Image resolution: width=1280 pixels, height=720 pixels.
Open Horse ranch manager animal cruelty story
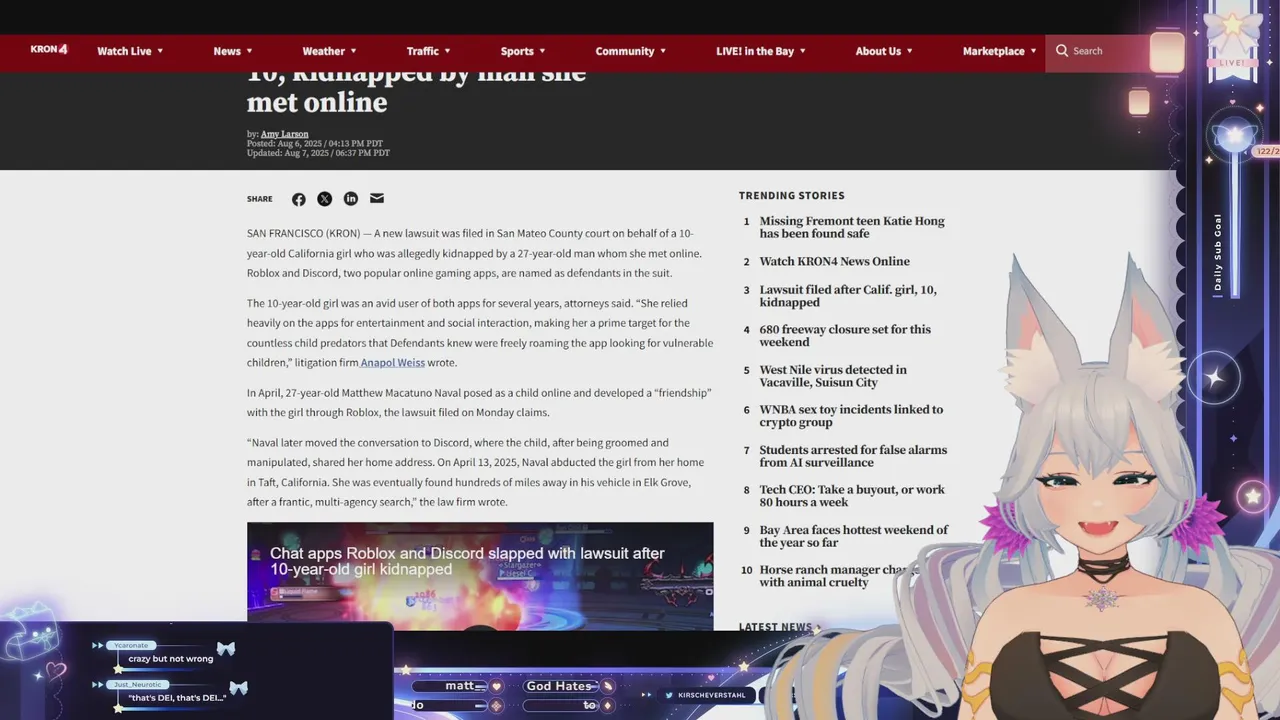[838, 576]
